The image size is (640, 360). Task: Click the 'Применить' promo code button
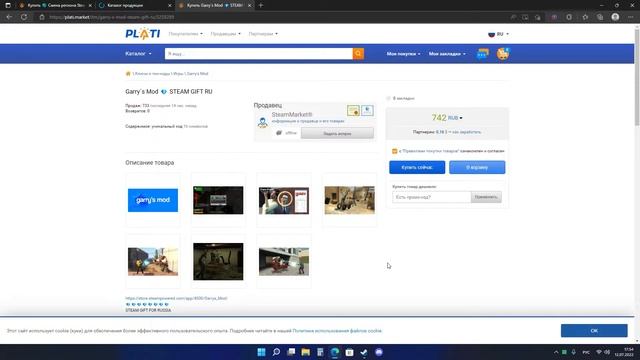tap(486, 197)
